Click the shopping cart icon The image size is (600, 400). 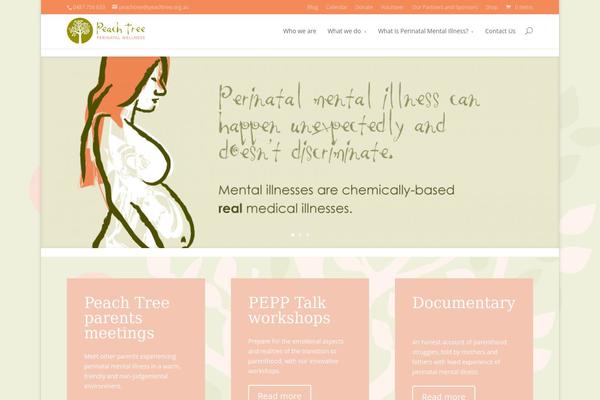pos(508,7)
